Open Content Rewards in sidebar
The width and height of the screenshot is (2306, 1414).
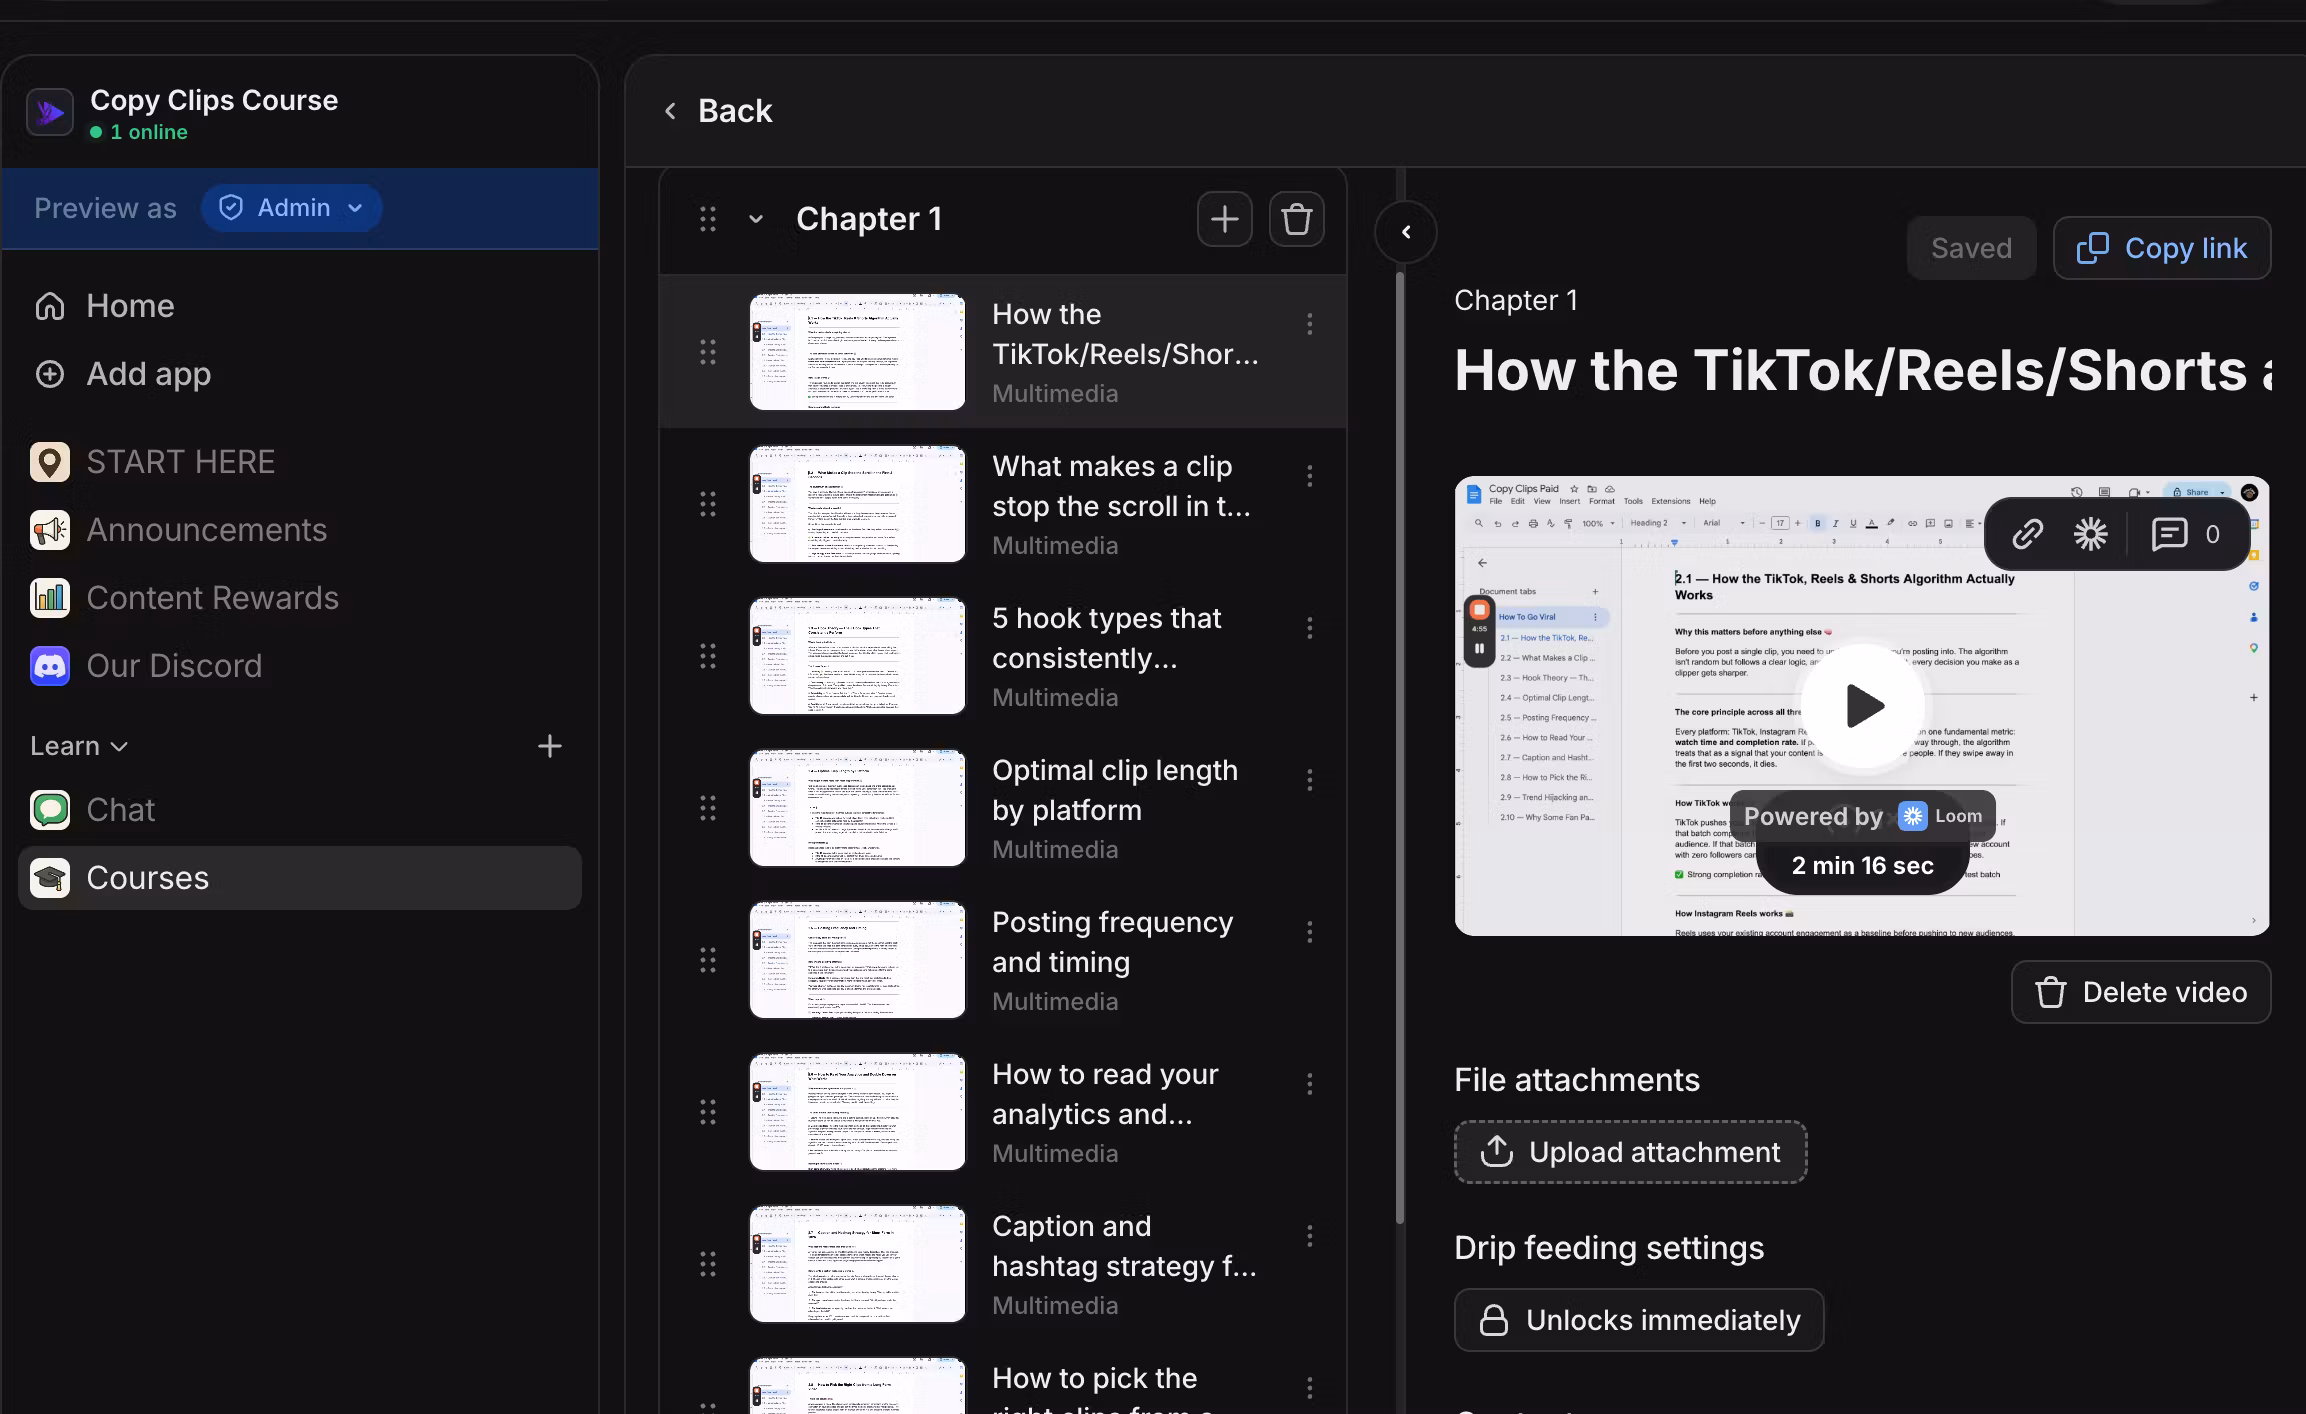(211, 598)
